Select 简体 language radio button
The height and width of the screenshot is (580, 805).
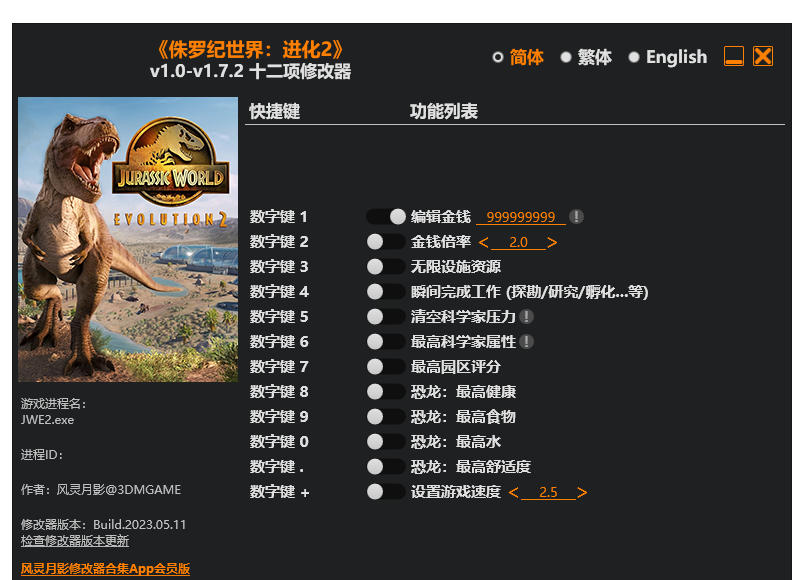497,57
